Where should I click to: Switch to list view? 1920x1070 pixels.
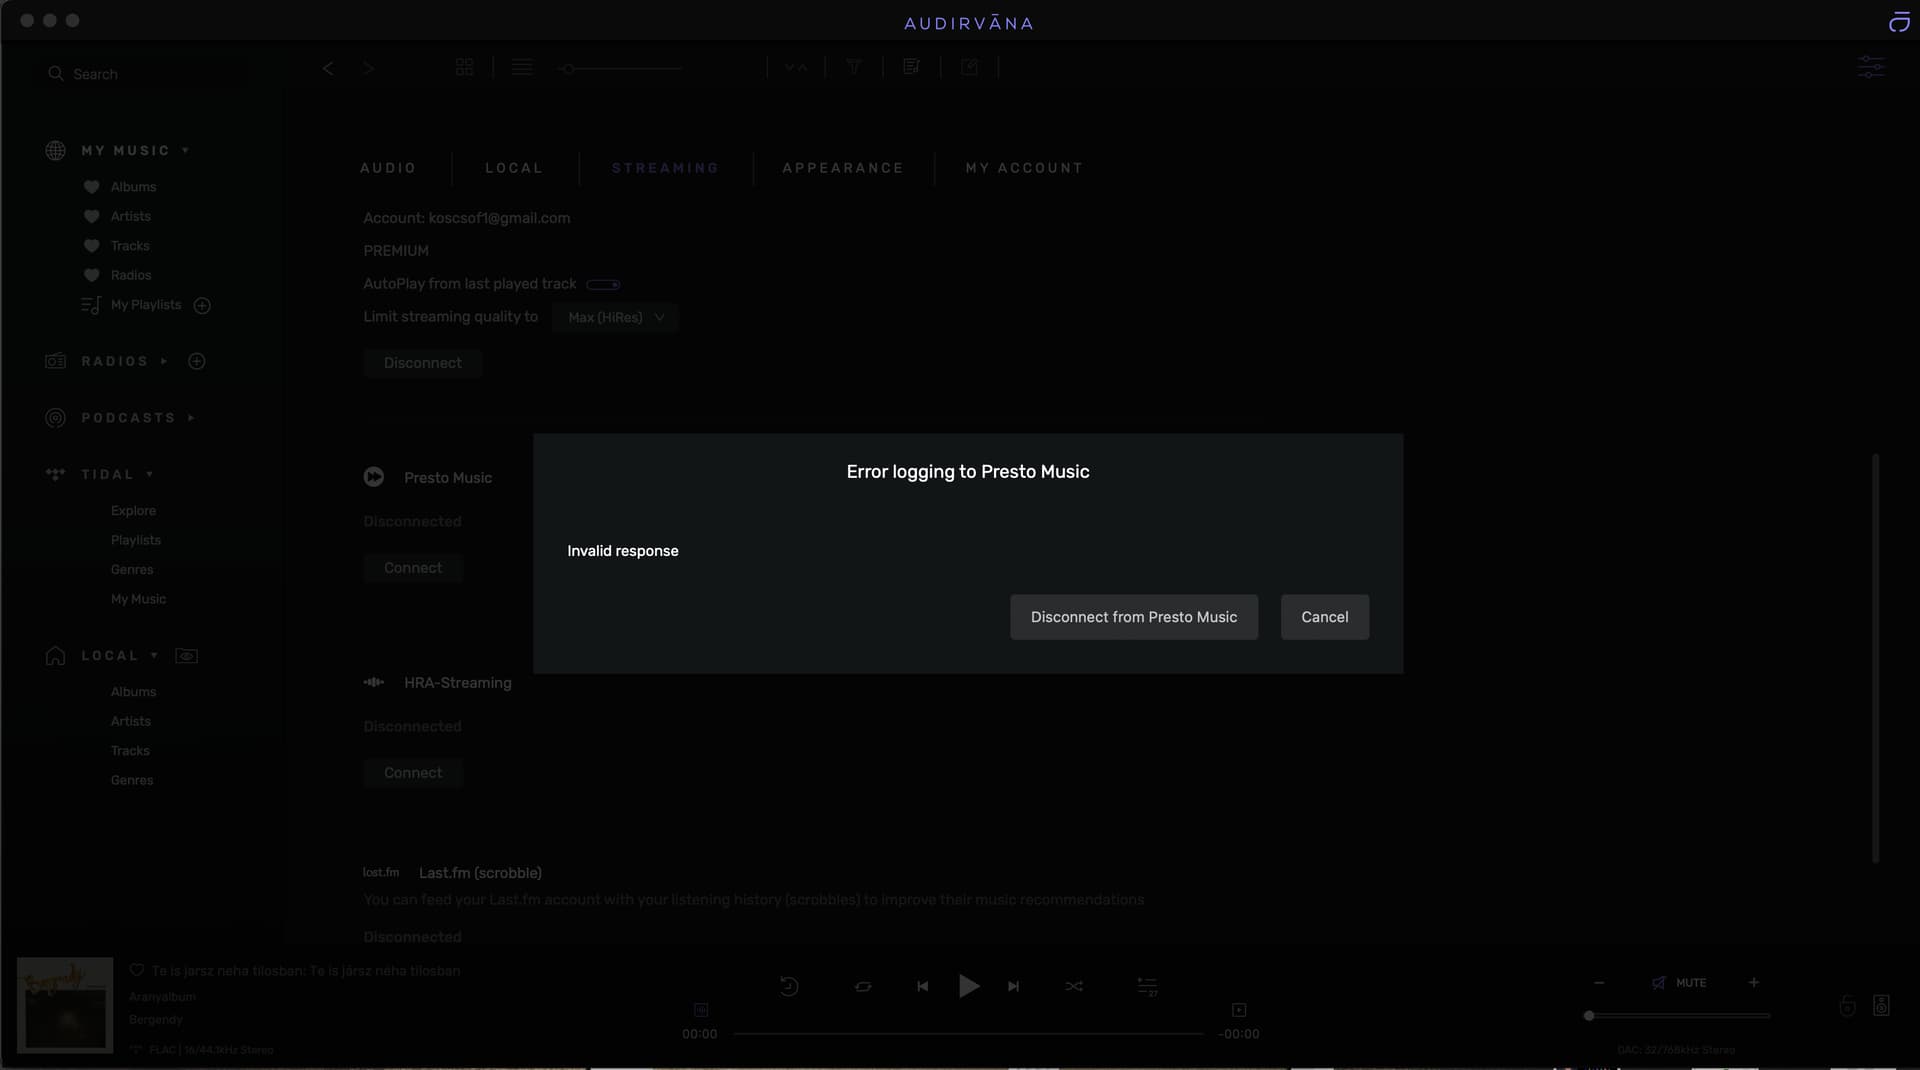522,67
